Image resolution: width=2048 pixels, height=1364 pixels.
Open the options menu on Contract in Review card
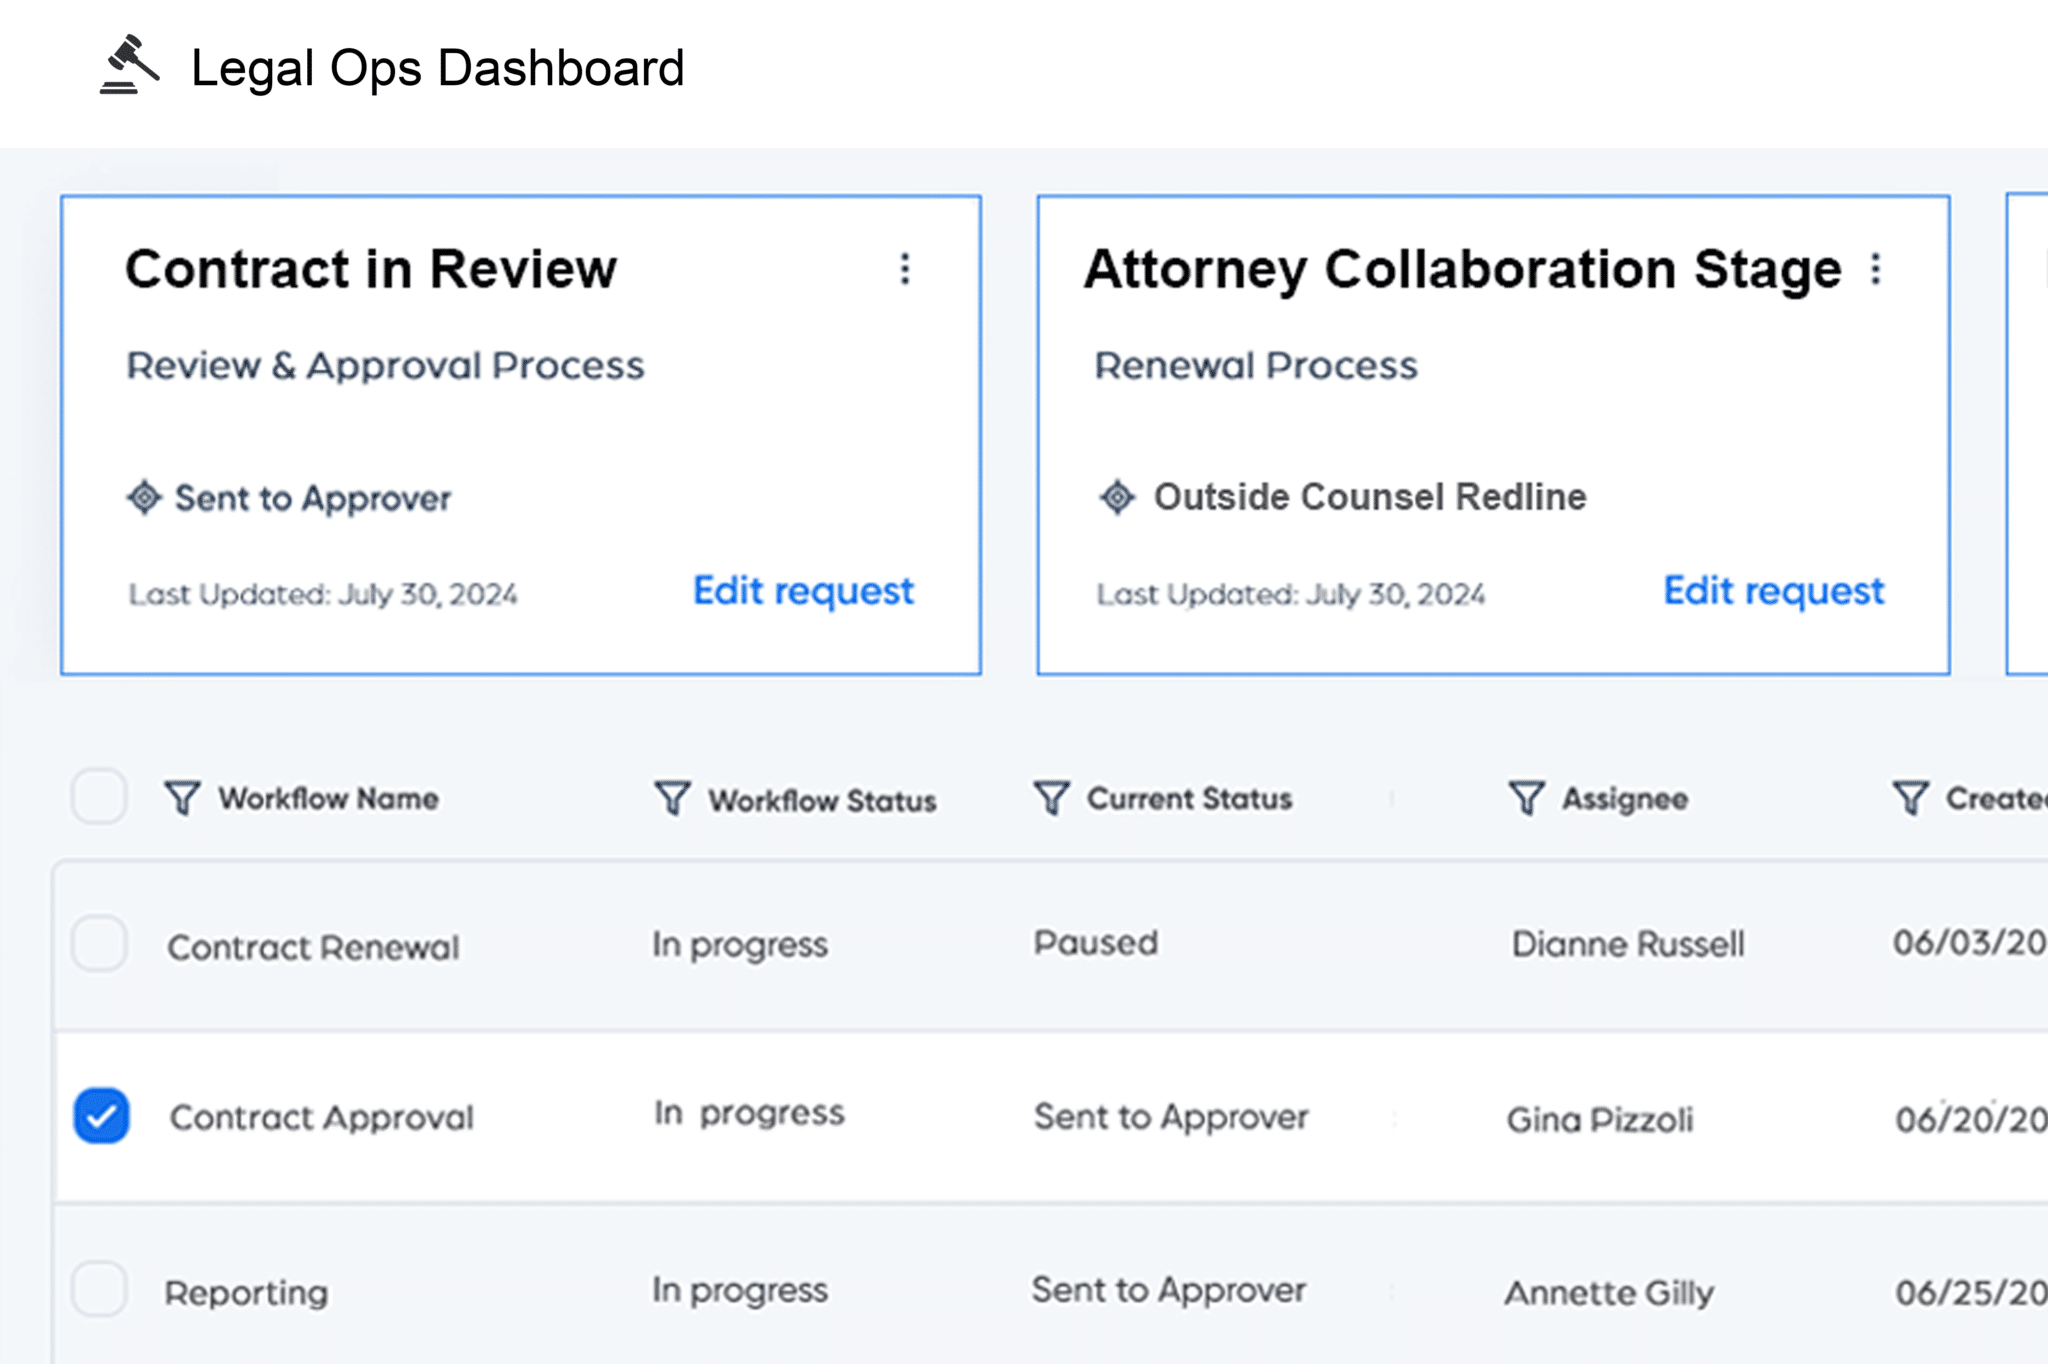[x=905, y=268]
